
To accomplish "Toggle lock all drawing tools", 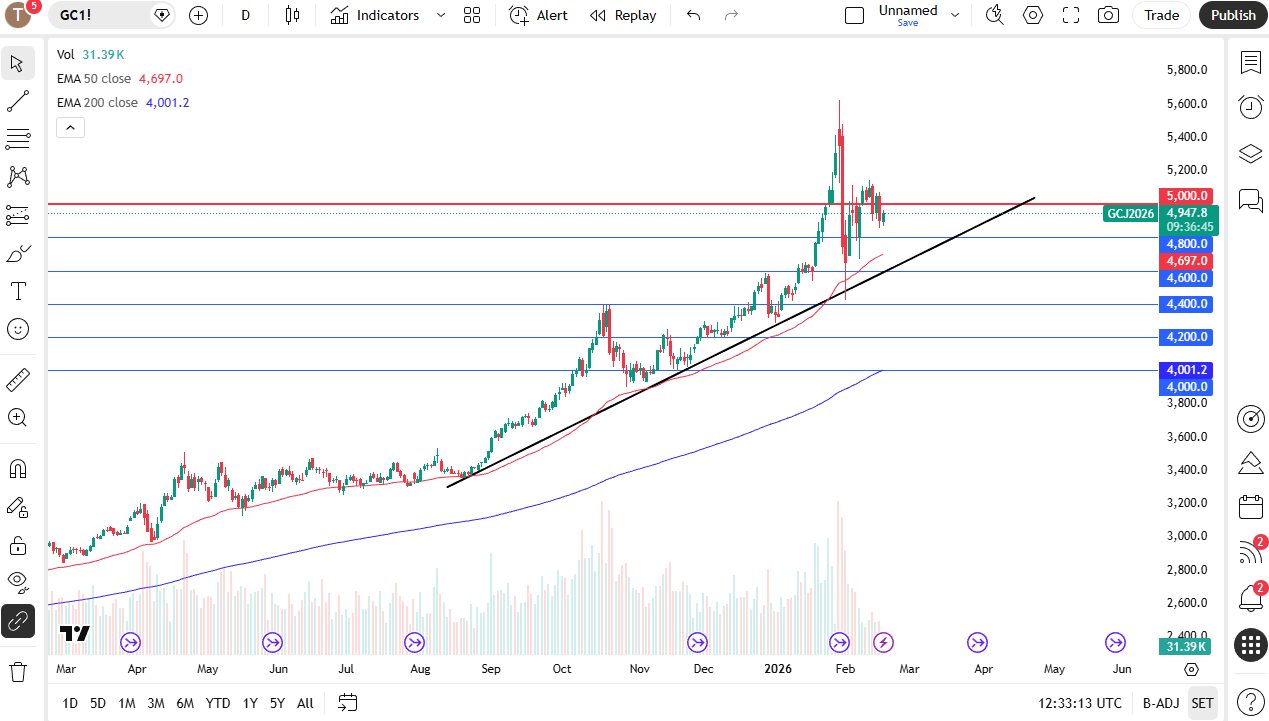I will [x=17, y=545].
